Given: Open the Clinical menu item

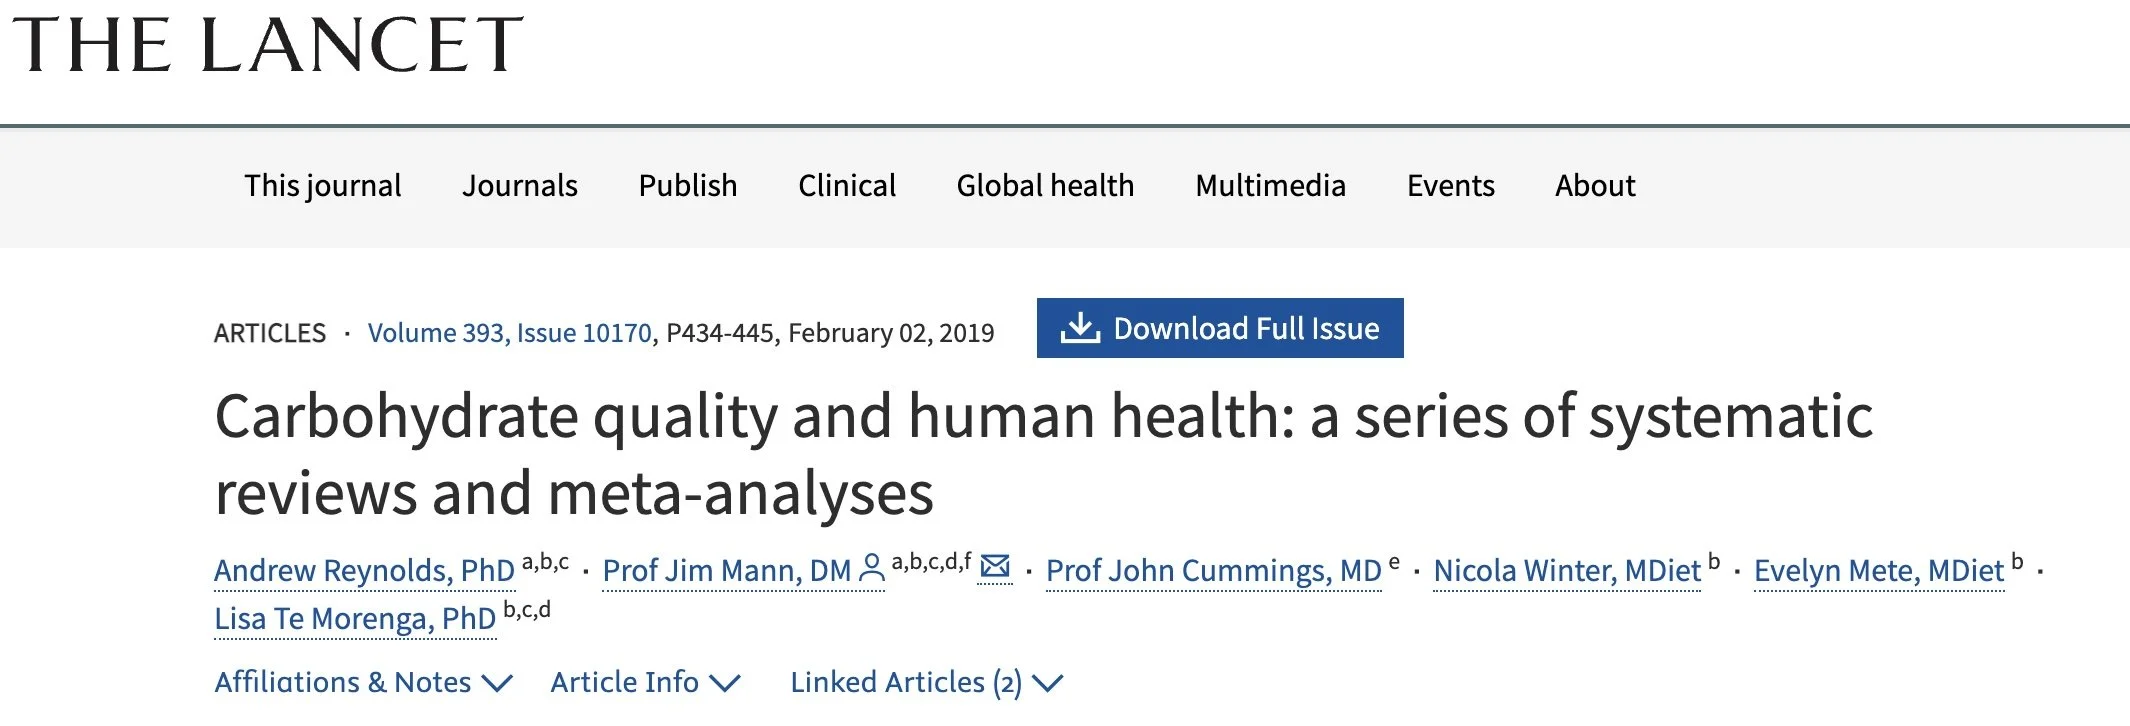Looking at the screenshot, I should [x=847, y=186].
